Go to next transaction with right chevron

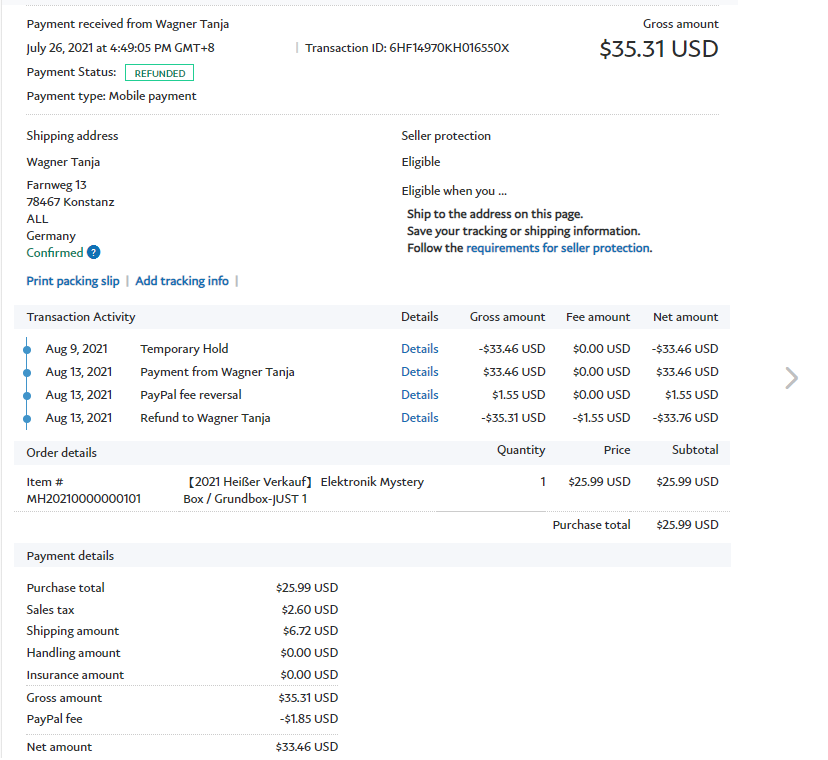click(x=791, y=377)
